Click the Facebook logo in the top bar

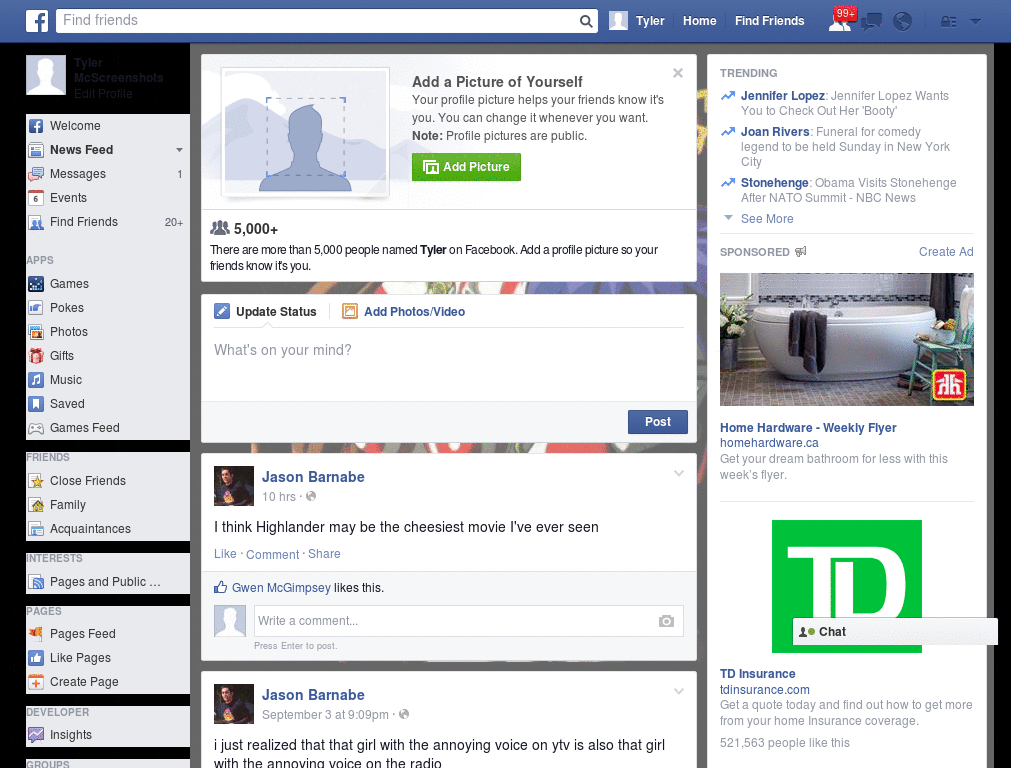(37, 21)
